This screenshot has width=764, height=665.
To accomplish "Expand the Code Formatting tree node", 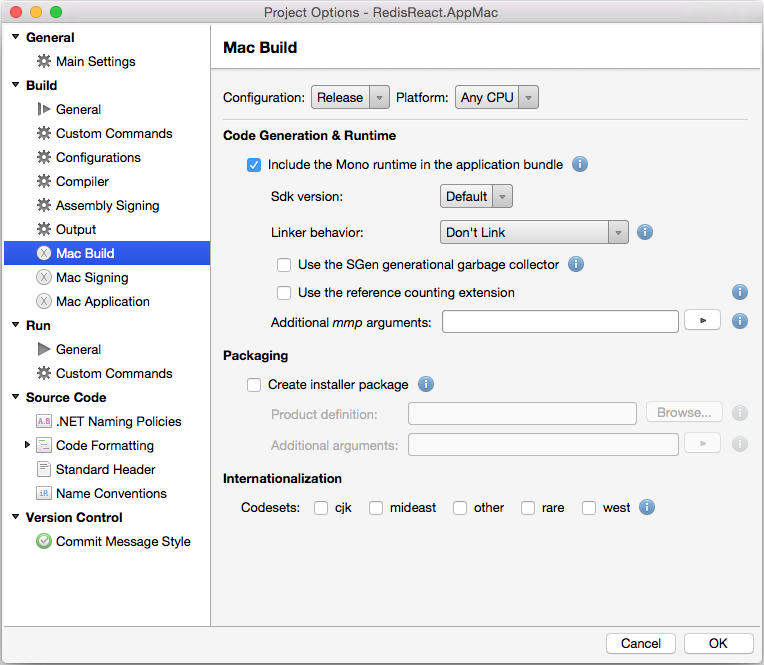I will 27,445.
